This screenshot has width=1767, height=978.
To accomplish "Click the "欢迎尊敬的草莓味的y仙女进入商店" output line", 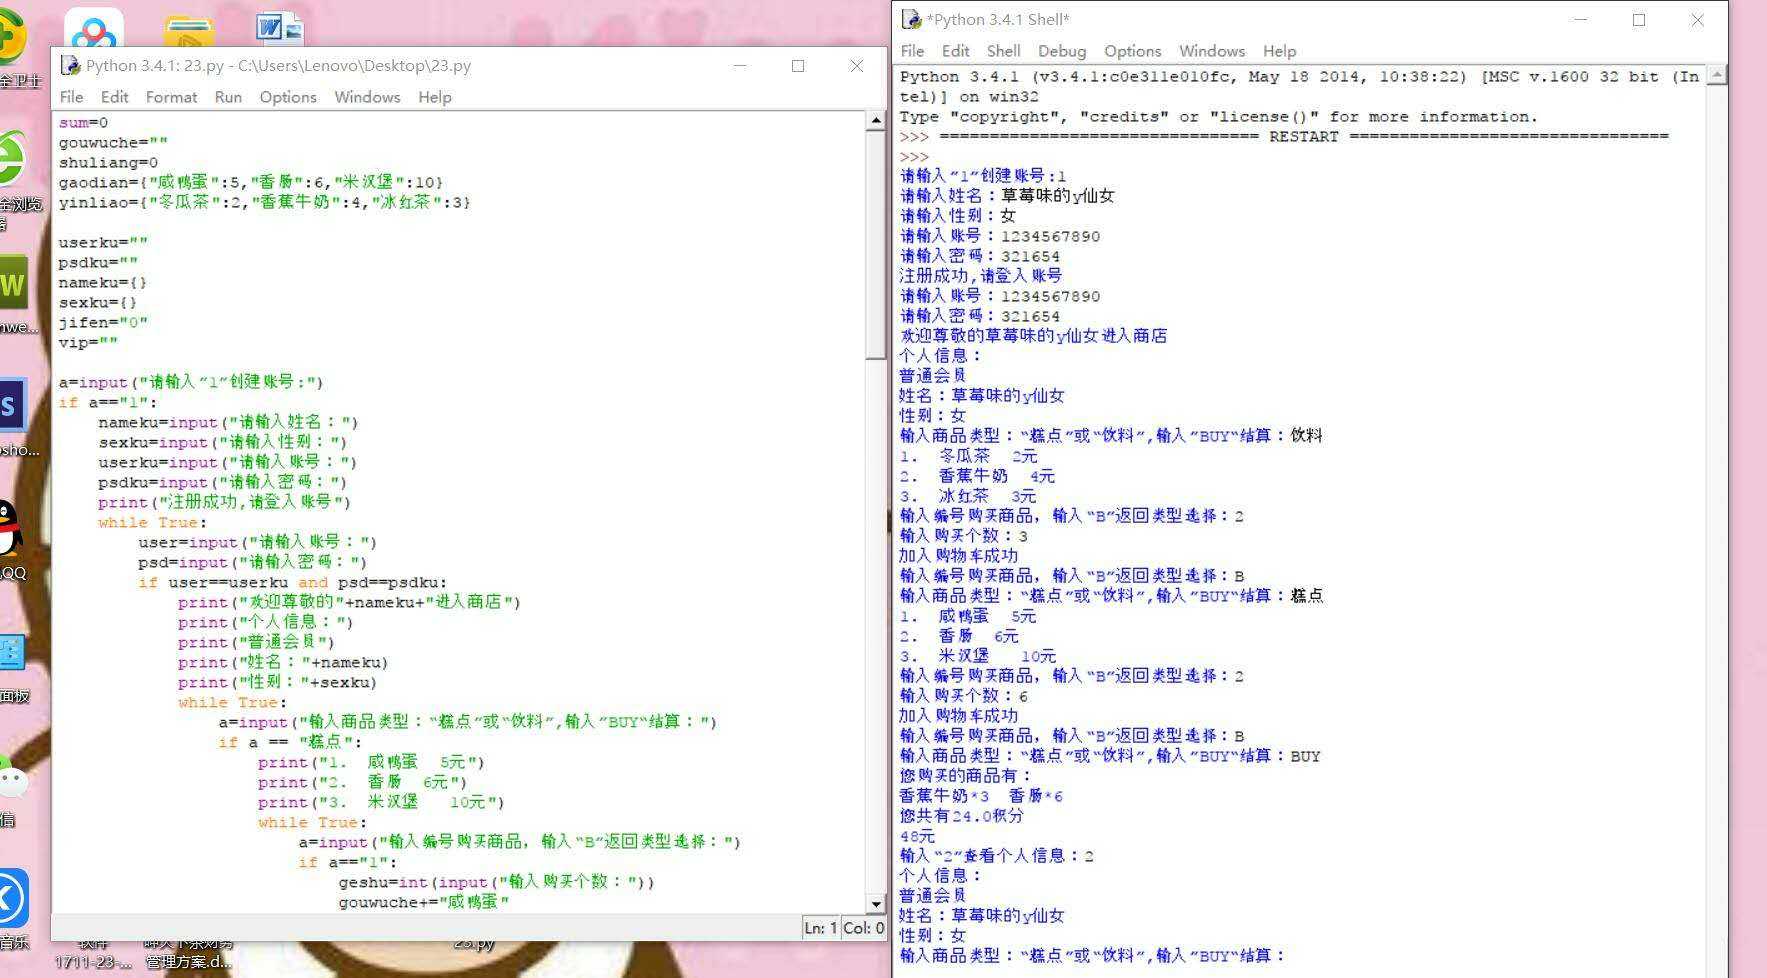I will pyautogui.click(x=1033, y=336).
